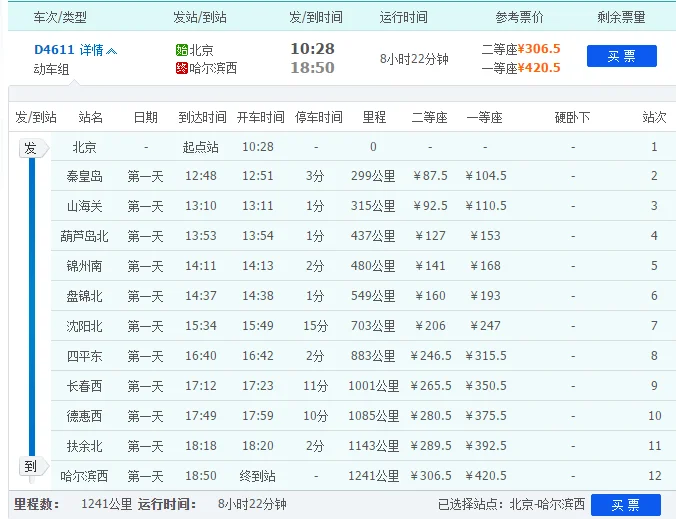Click the 车次/类型 column header
676x519 pixels.
click(x=60, y=17)
